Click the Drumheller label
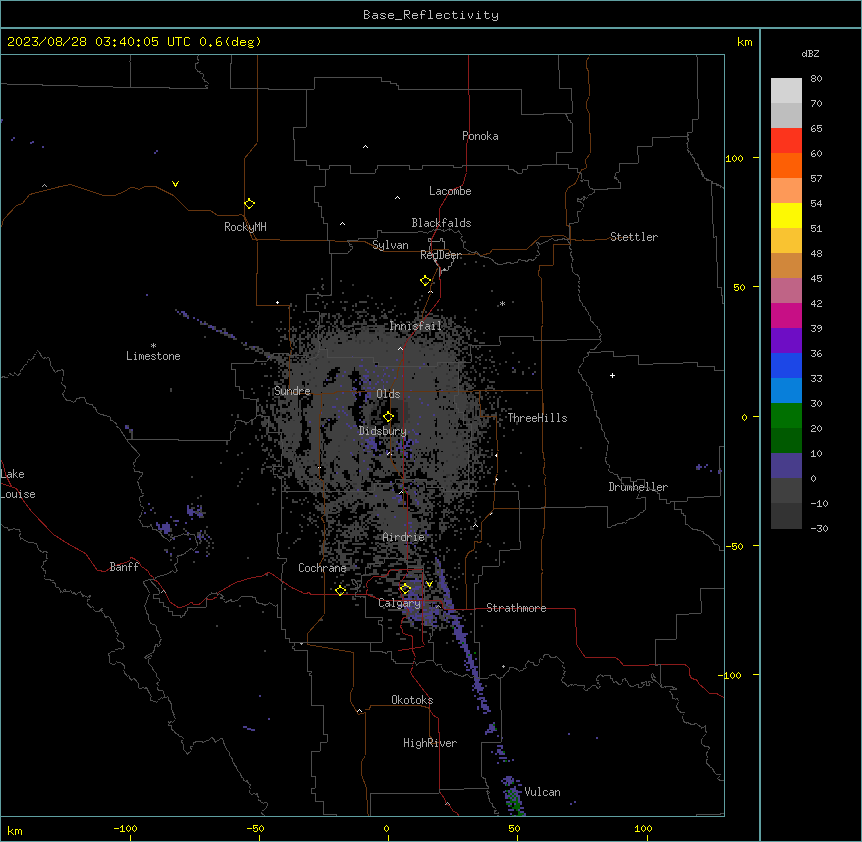Viewport: 862px width, 842px height. point(638,487)
